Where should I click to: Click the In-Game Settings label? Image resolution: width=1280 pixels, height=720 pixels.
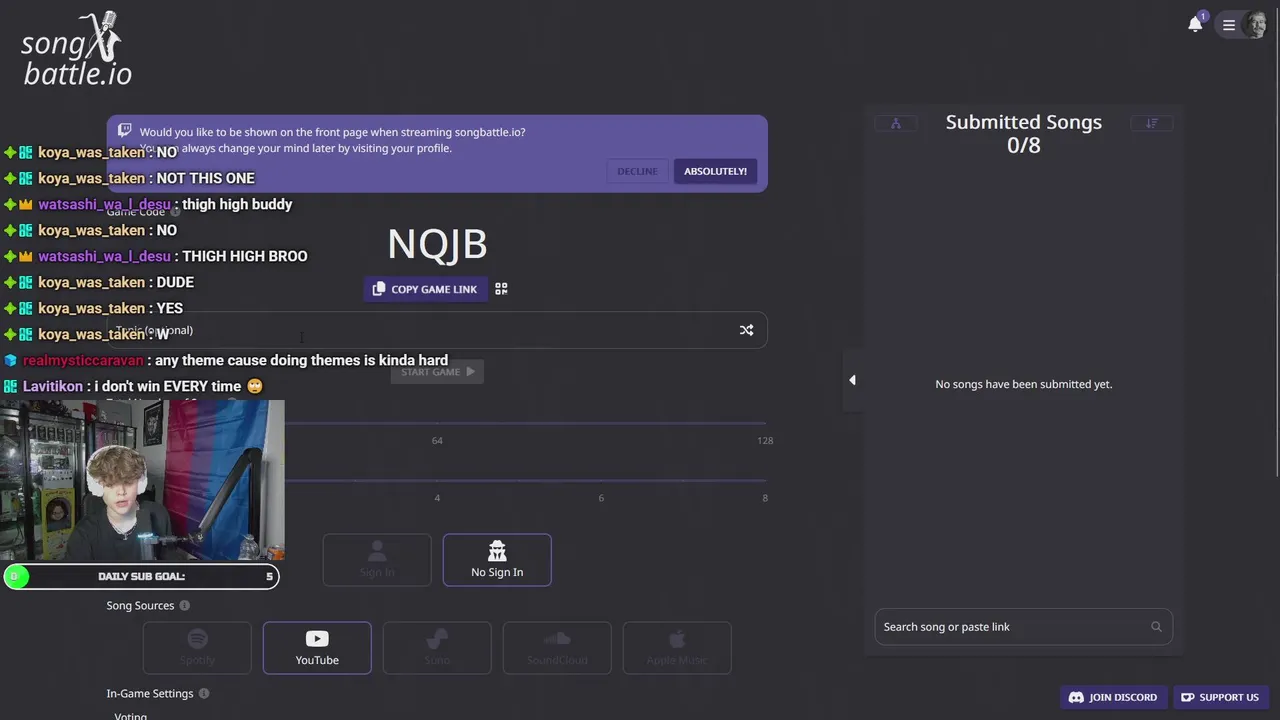tap(150, 694)
